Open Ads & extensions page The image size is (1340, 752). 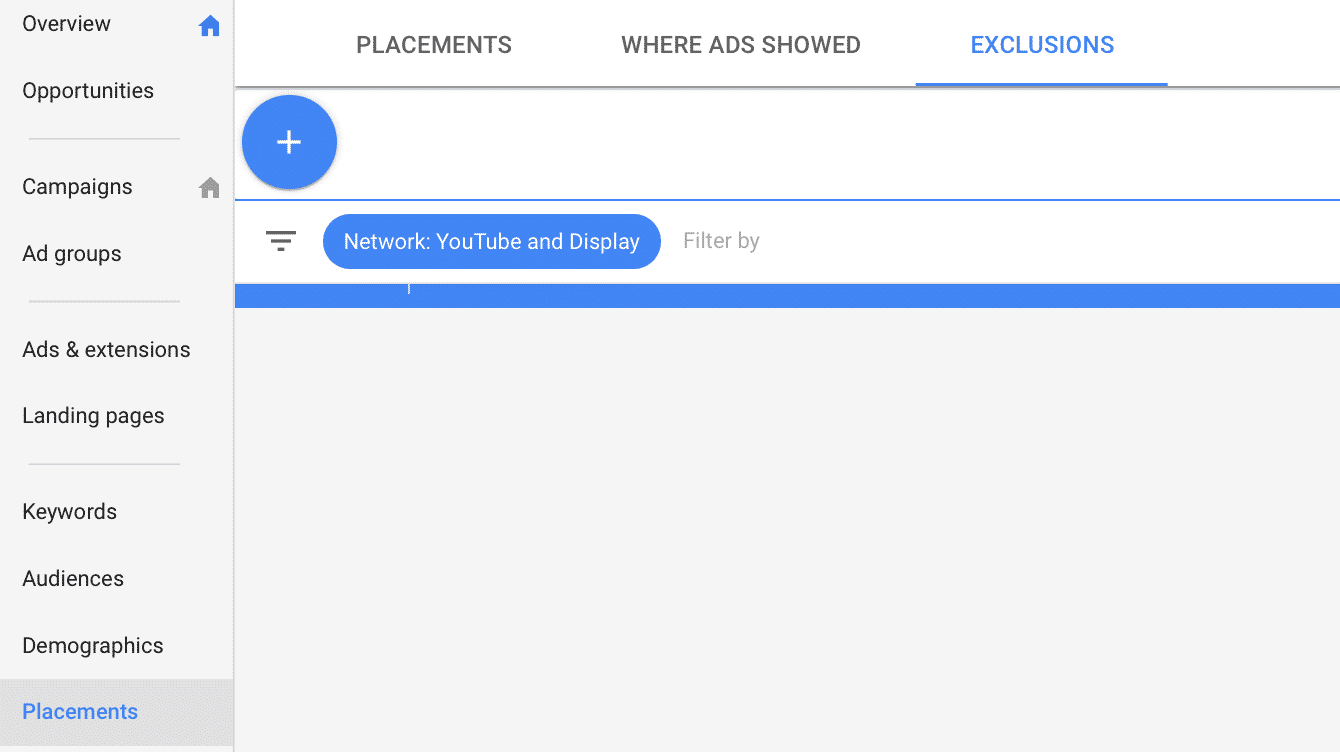[106, 350]
